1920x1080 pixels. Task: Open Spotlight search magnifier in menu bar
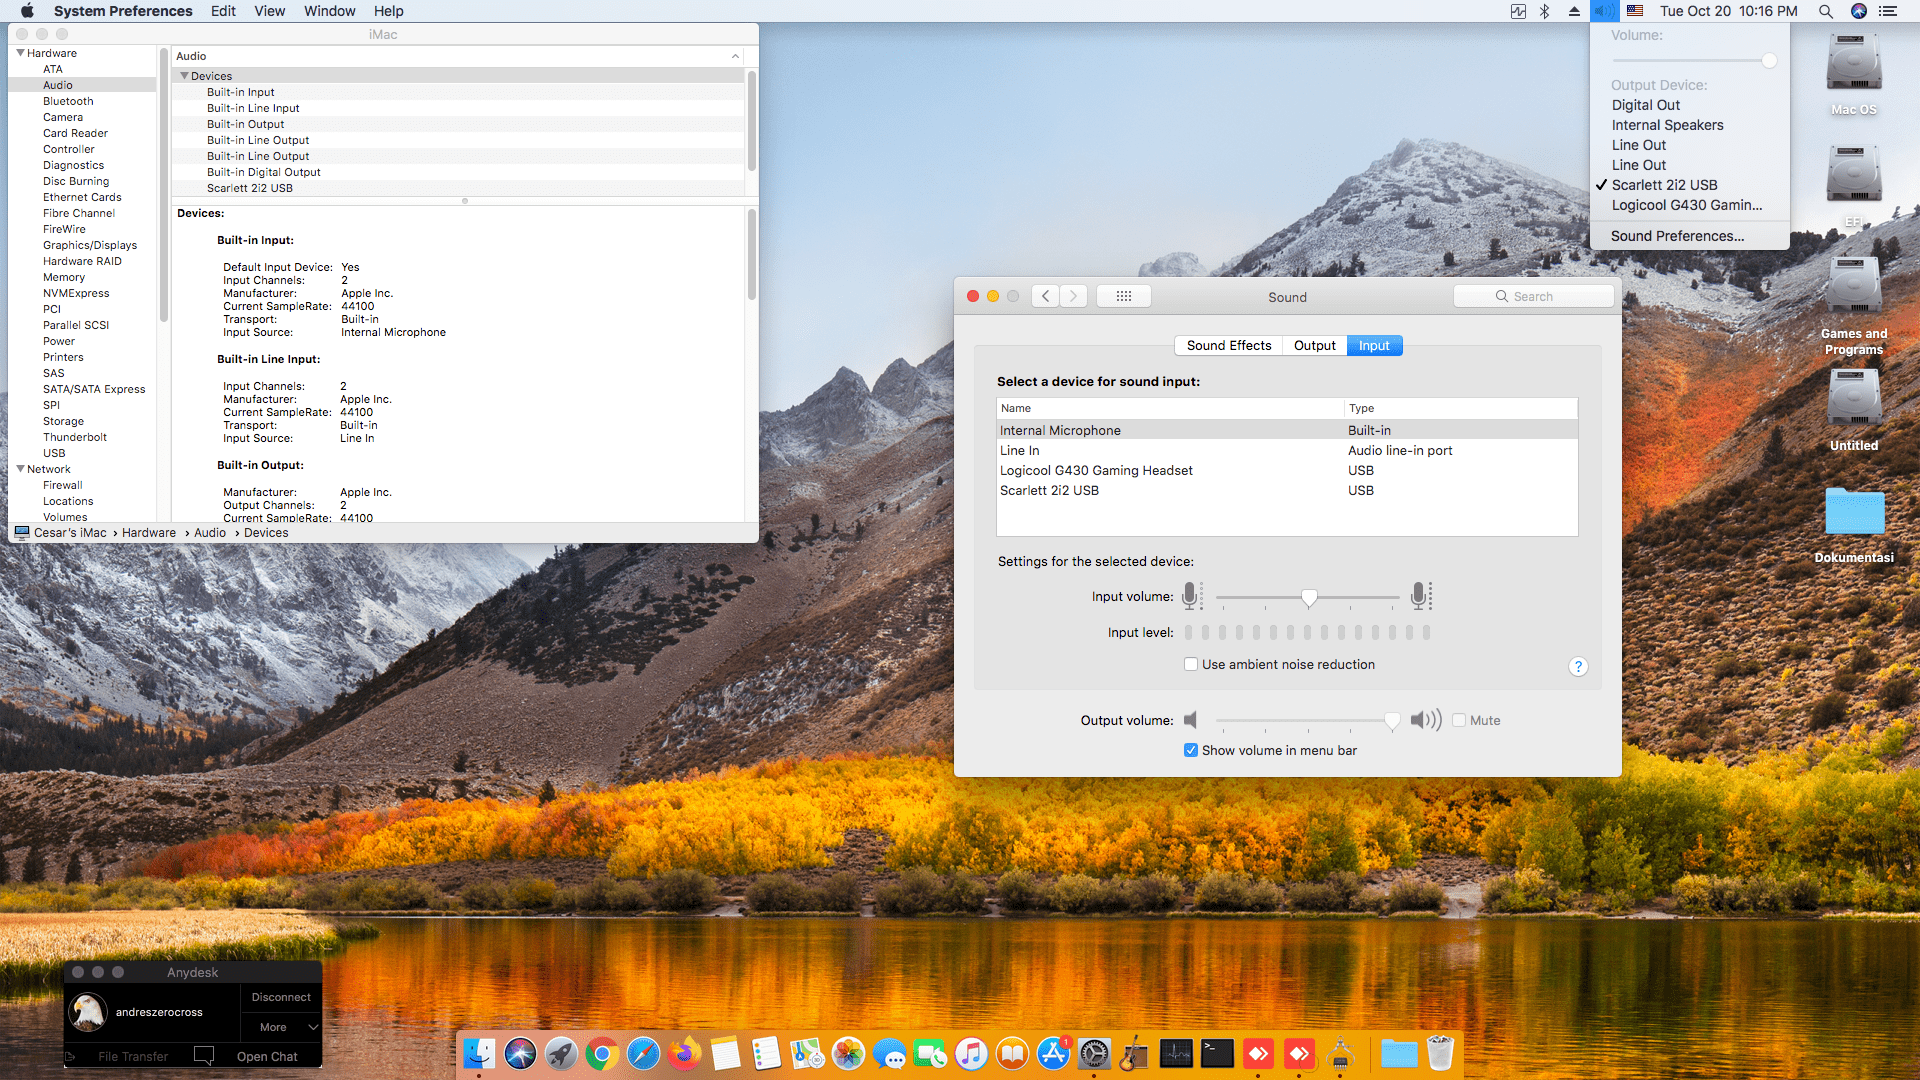click(1826, 11)
